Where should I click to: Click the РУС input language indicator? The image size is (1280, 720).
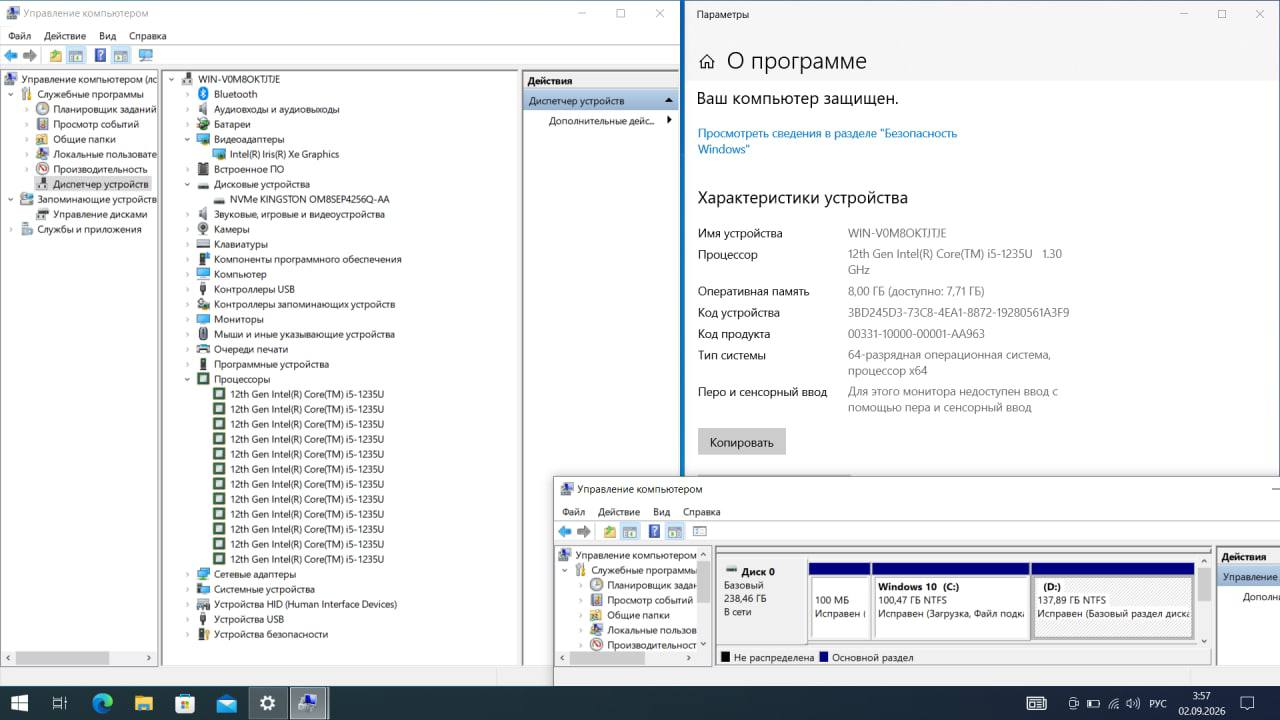tap(1158, 703)
